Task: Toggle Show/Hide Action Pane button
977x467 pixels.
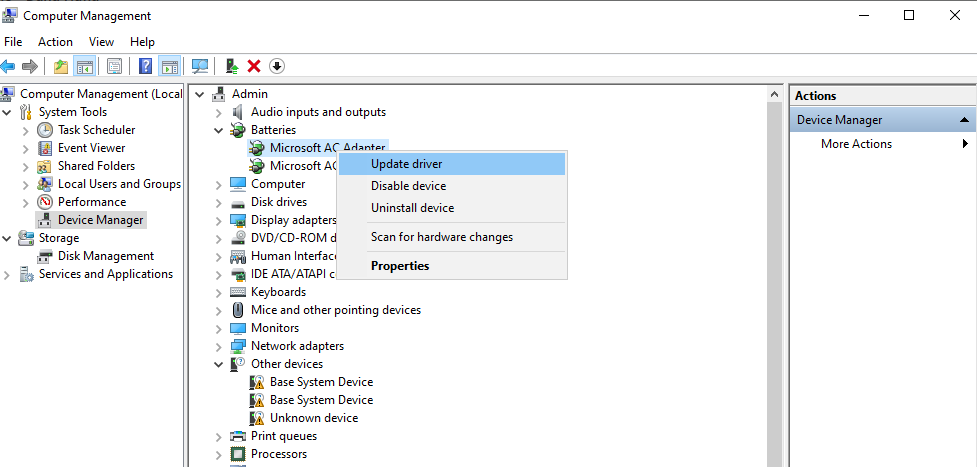Action: pos(170,66)
